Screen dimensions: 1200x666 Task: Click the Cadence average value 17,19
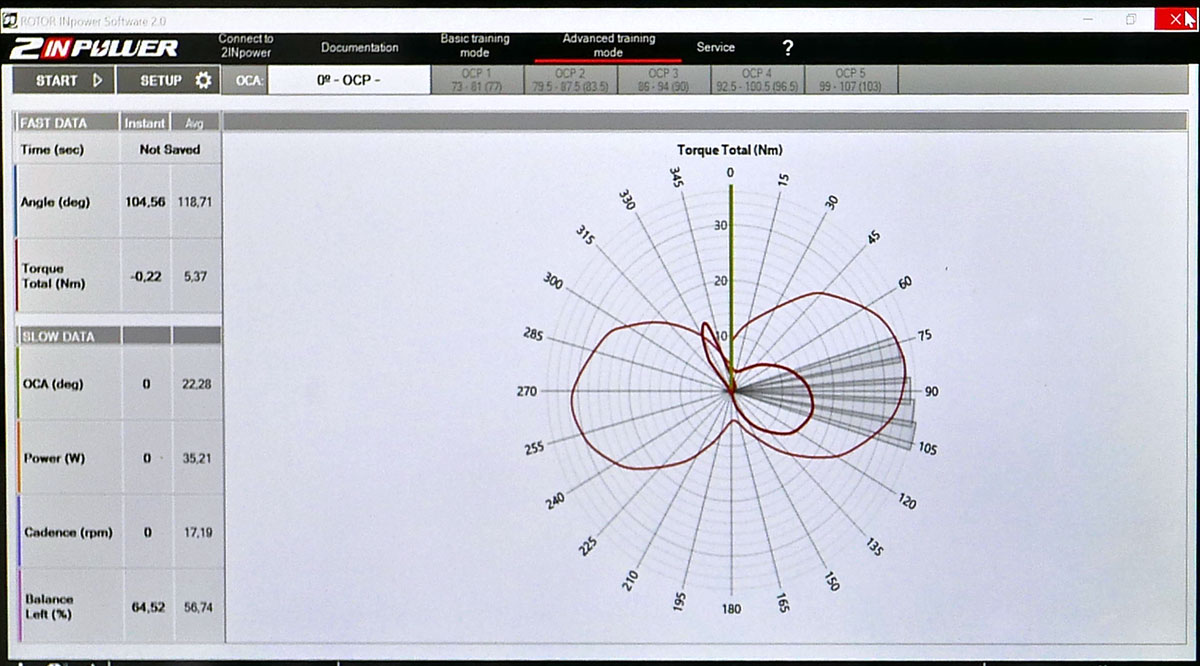(196, 532)
